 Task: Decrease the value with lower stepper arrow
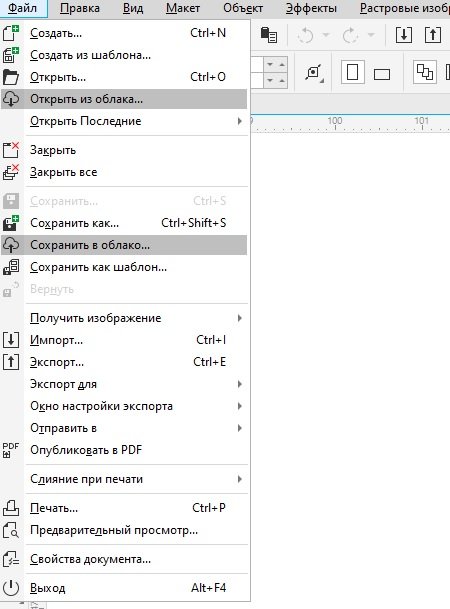[270, 81]
